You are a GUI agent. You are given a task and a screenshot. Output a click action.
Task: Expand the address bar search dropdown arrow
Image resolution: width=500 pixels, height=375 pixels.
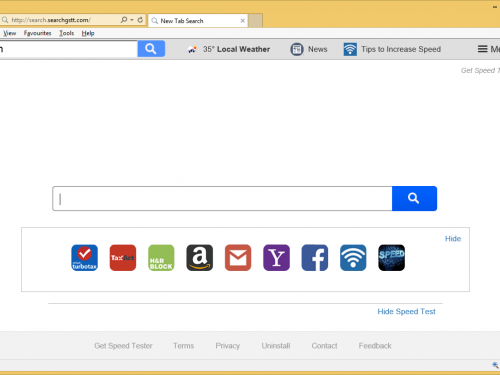132,20
